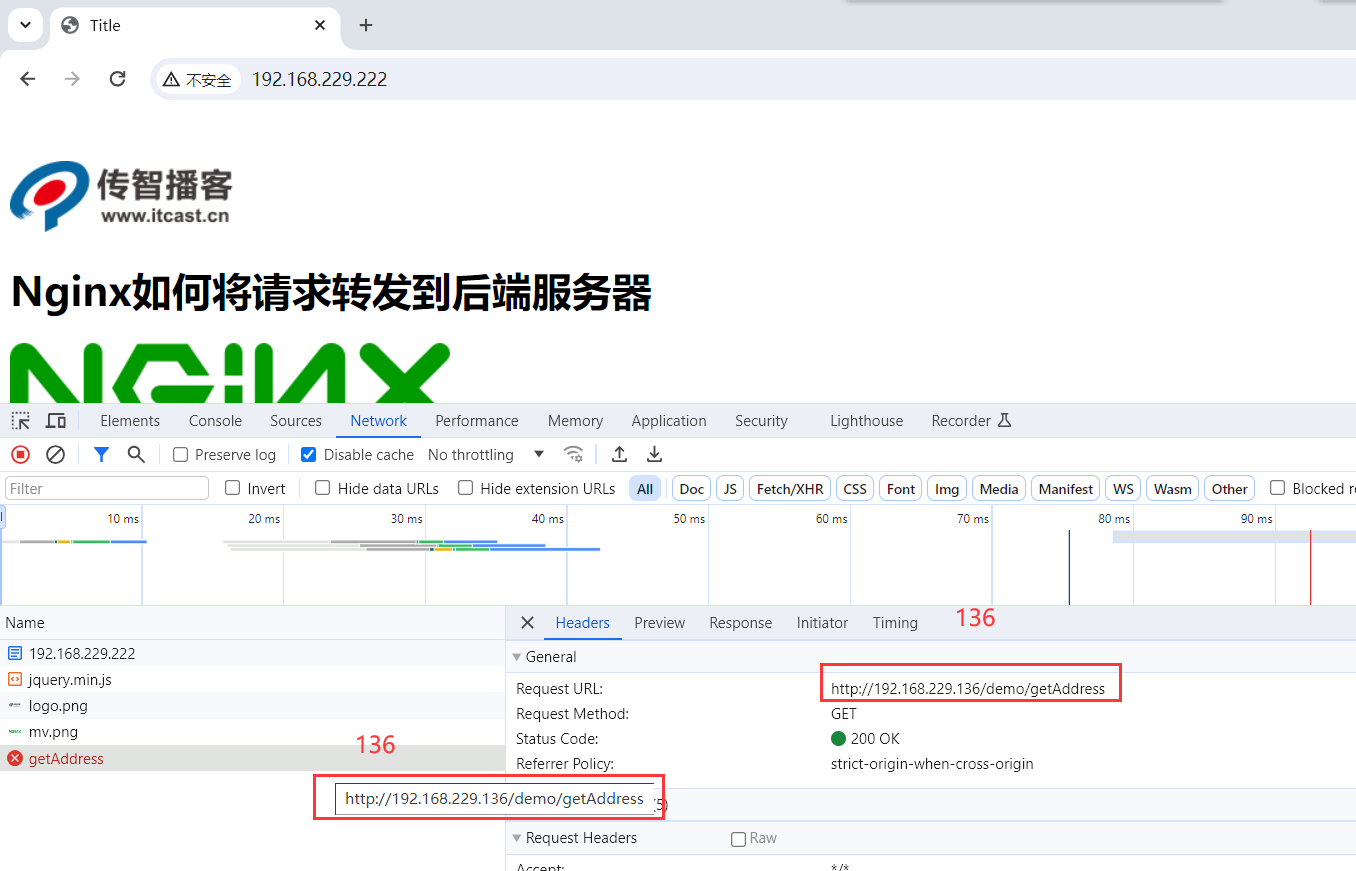Filter requests by Manifest
The image size is (1356, 871).
(x=1066, y=489)
